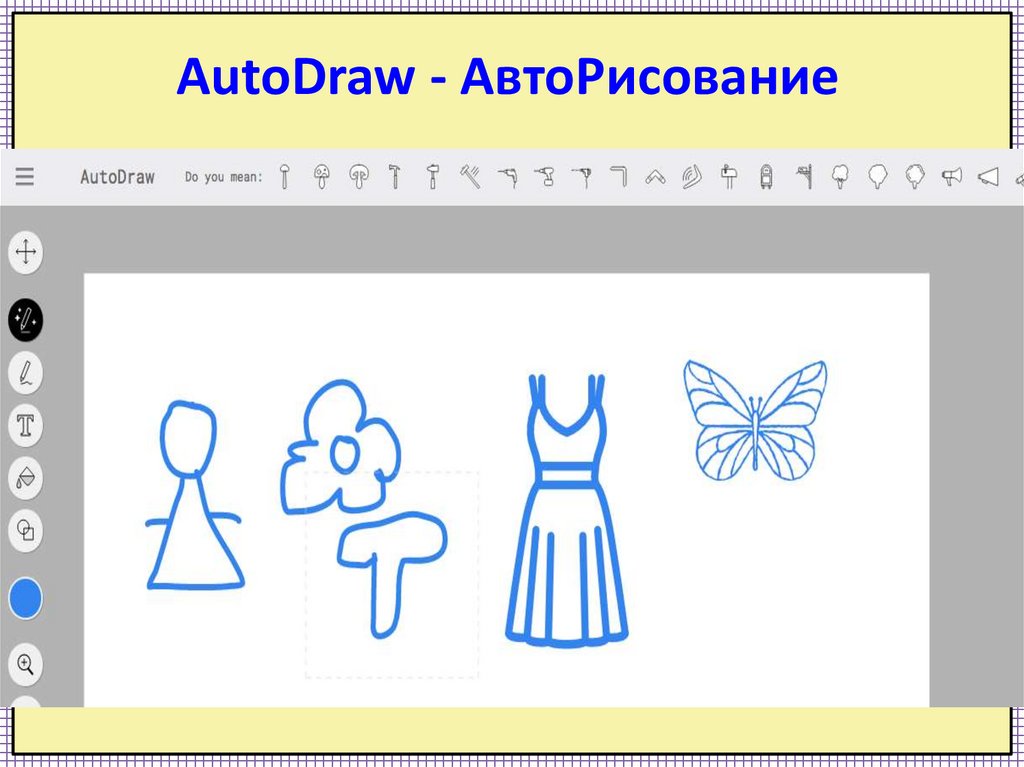Click the hand-drawn mushroom inside the dashed selection

pyautogui.click(x=392, y=574)
